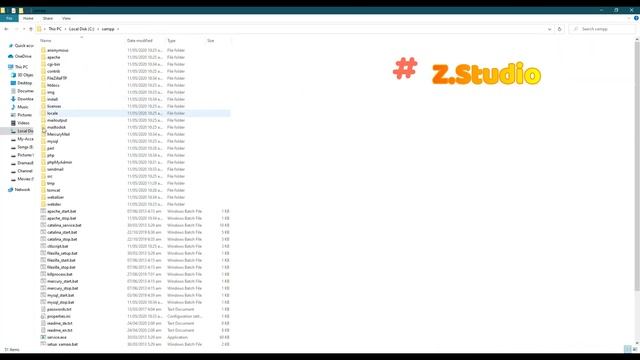Image resolution: width=640 pixels, height=360 pixels.
Task: Select the MercuryMail folder icon
Action: click(43, 134)
